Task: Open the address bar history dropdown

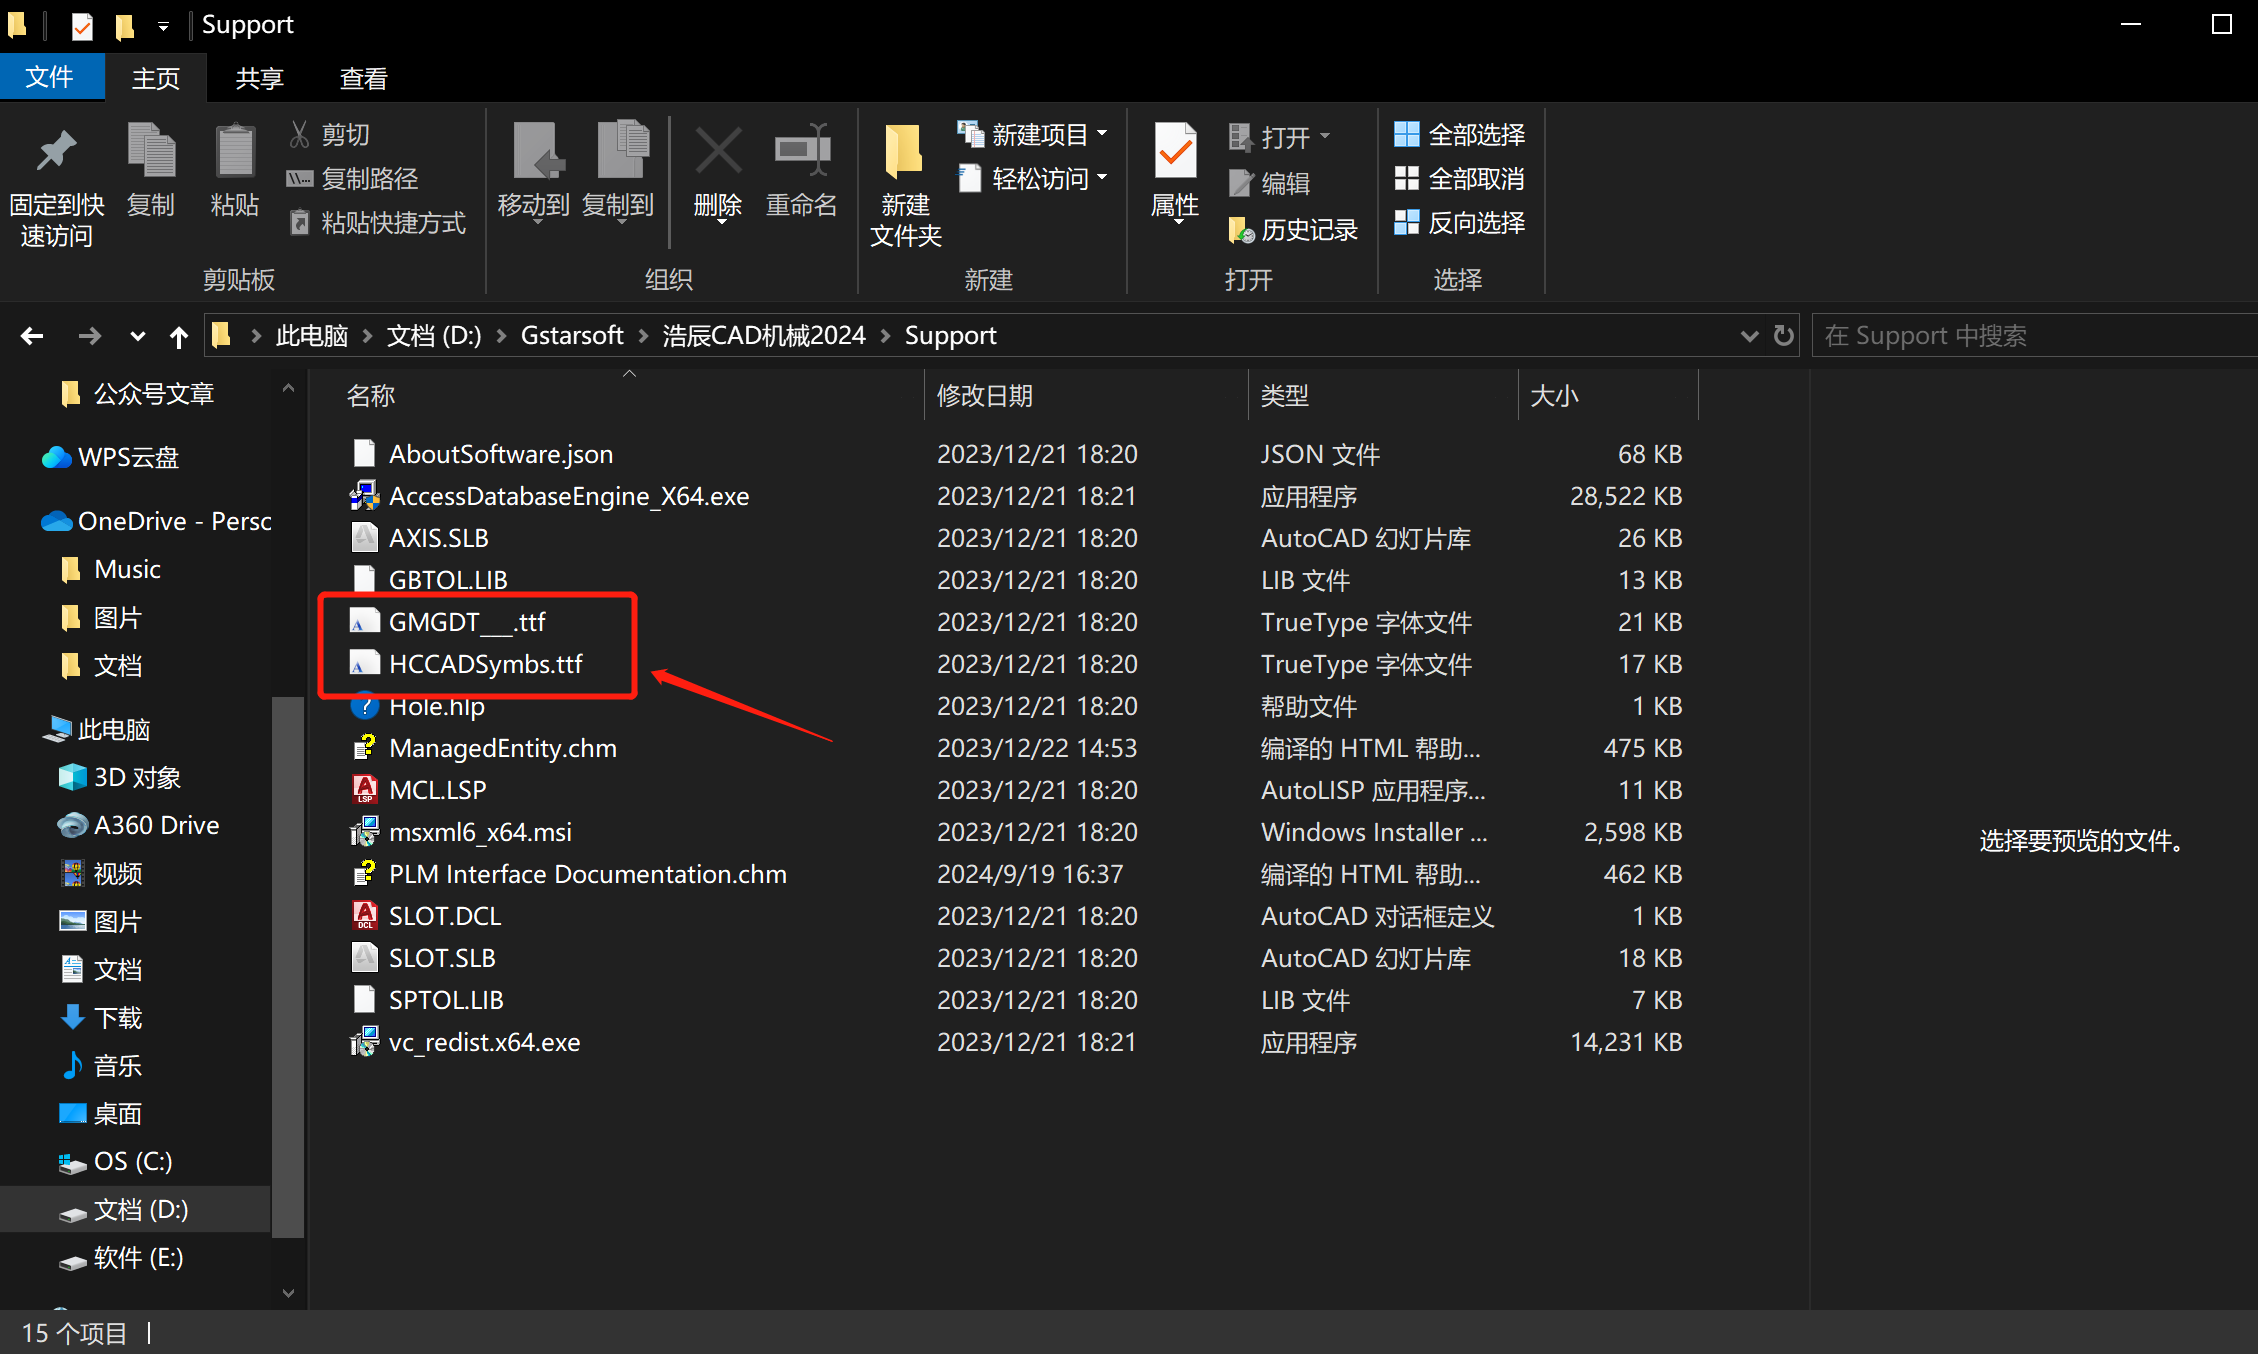Action: (x=1749, y=336)
